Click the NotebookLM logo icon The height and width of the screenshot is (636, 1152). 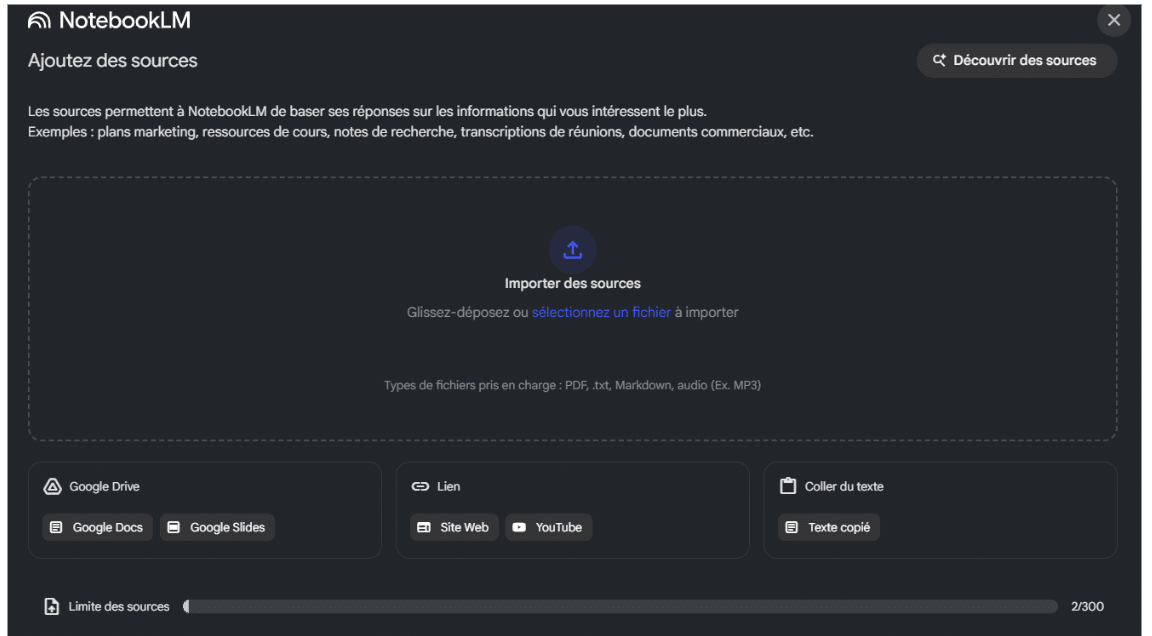(x=39, y=20)
